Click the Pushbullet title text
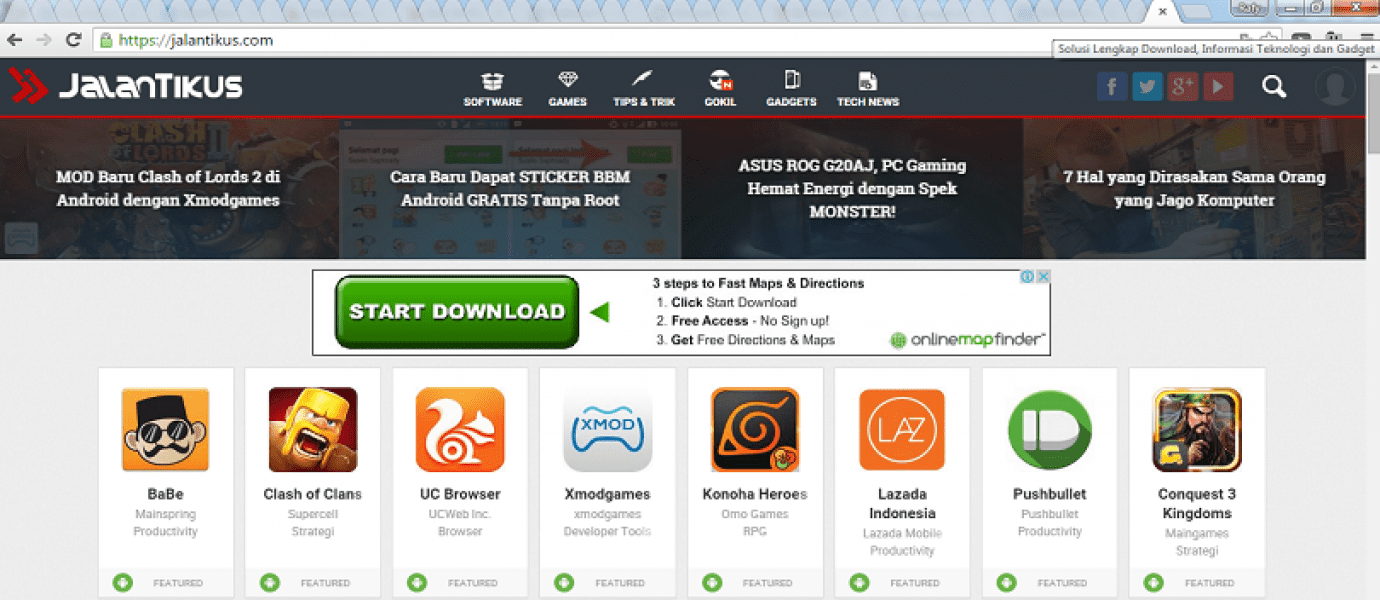This screenshot has height=600, width=1380. pyautogui.click(x=1050, y=494)
